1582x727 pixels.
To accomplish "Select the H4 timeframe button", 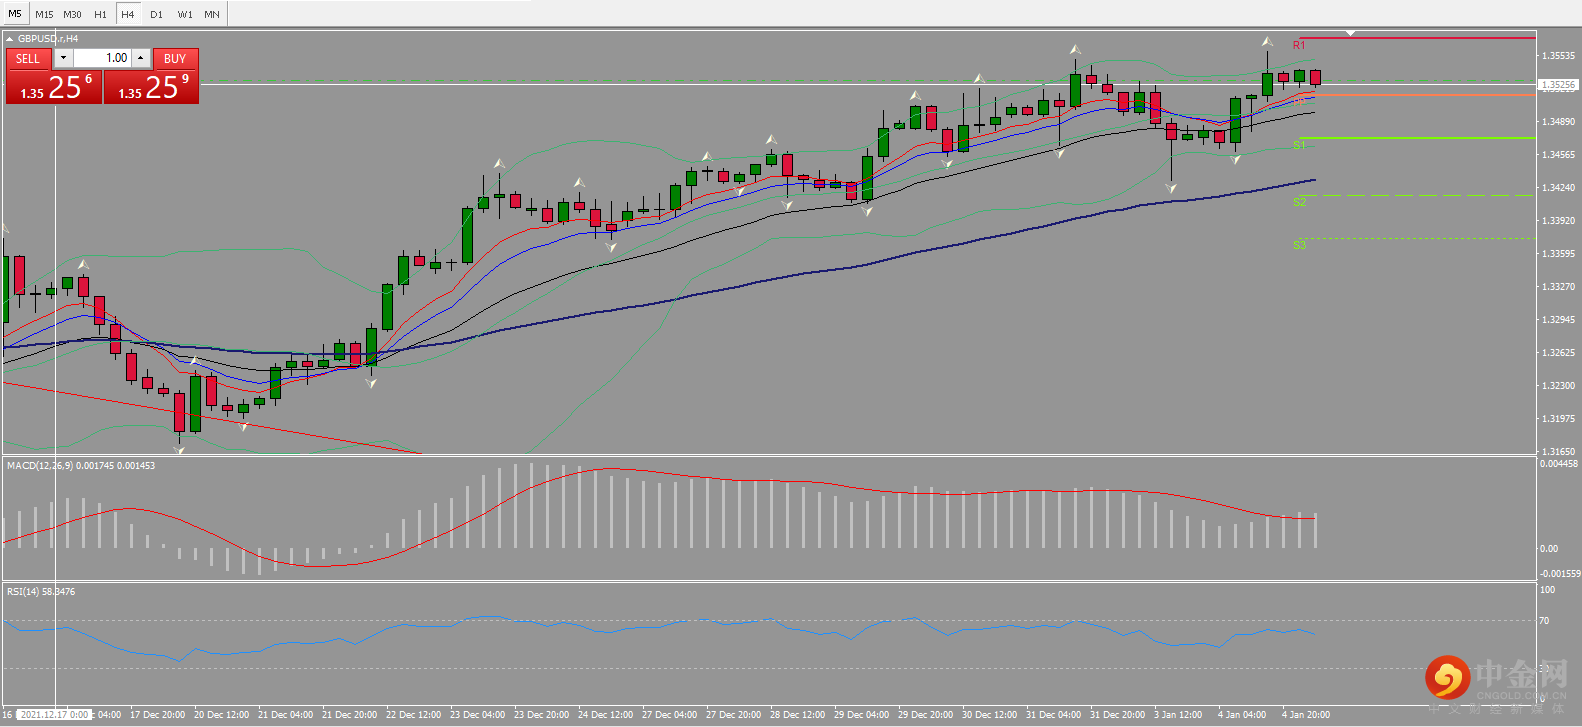I will 128,14.
